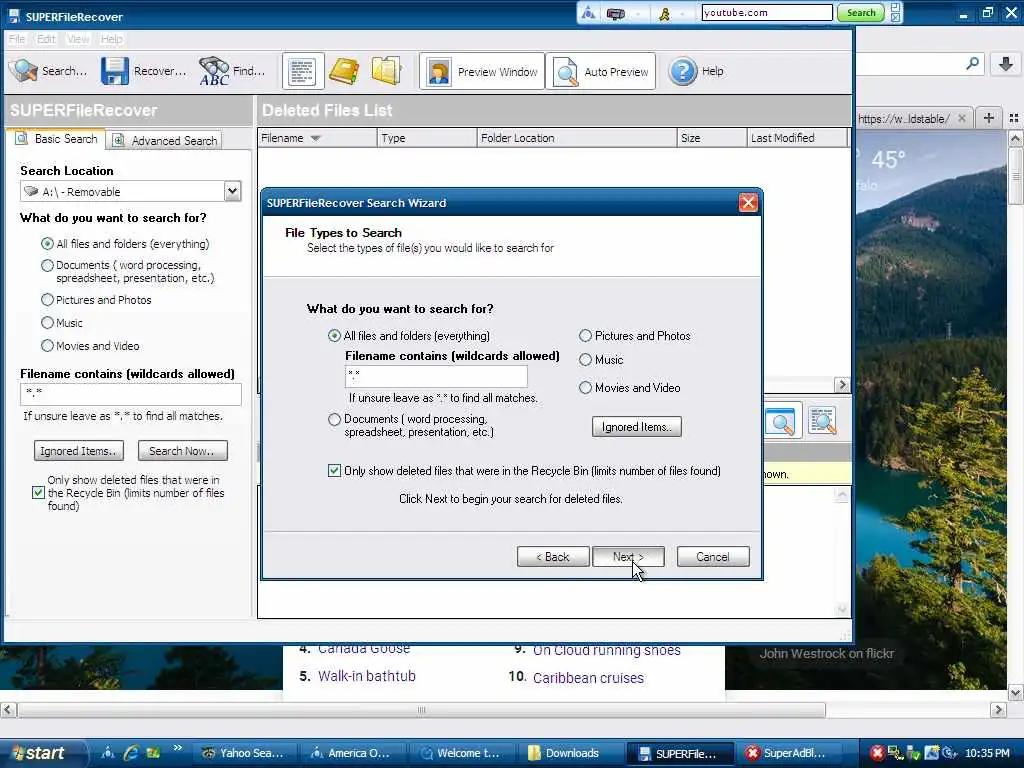The height and width of the screenshot is (768, 1024).
Task: Click the Search toolbar icon in SUPERFileRecover
Action: coord(24,71)
